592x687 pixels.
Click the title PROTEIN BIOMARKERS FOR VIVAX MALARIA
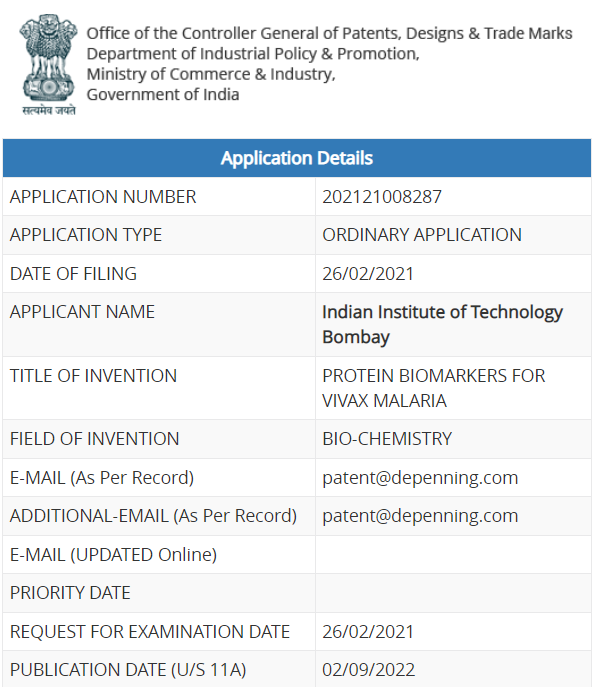point(434,388)
